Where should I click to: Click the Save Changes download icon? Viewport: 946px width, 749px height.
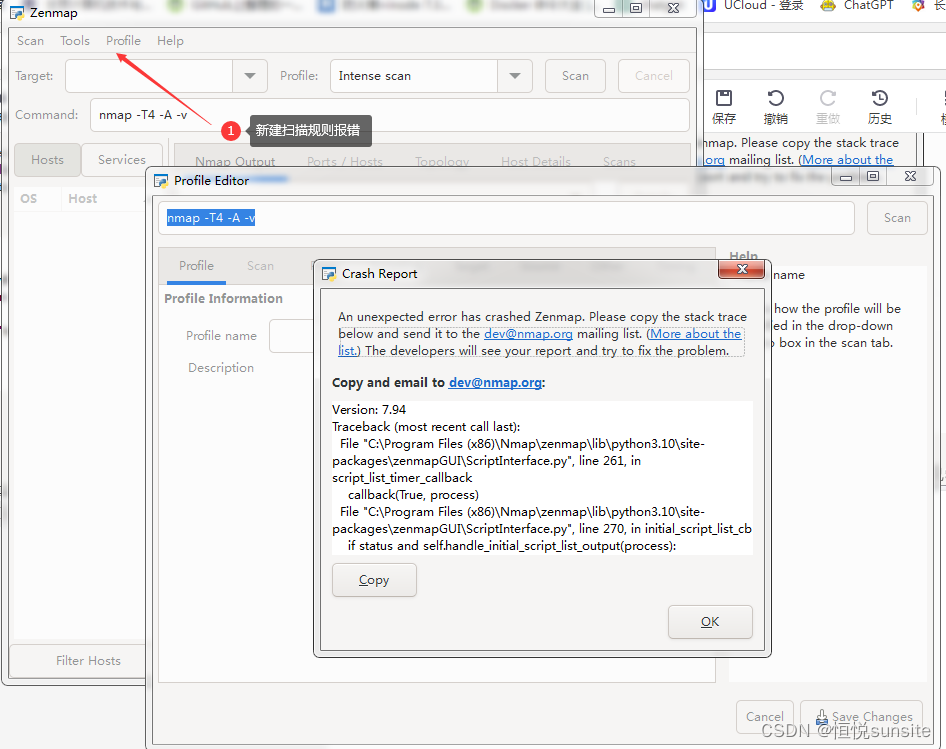(822, 717)
